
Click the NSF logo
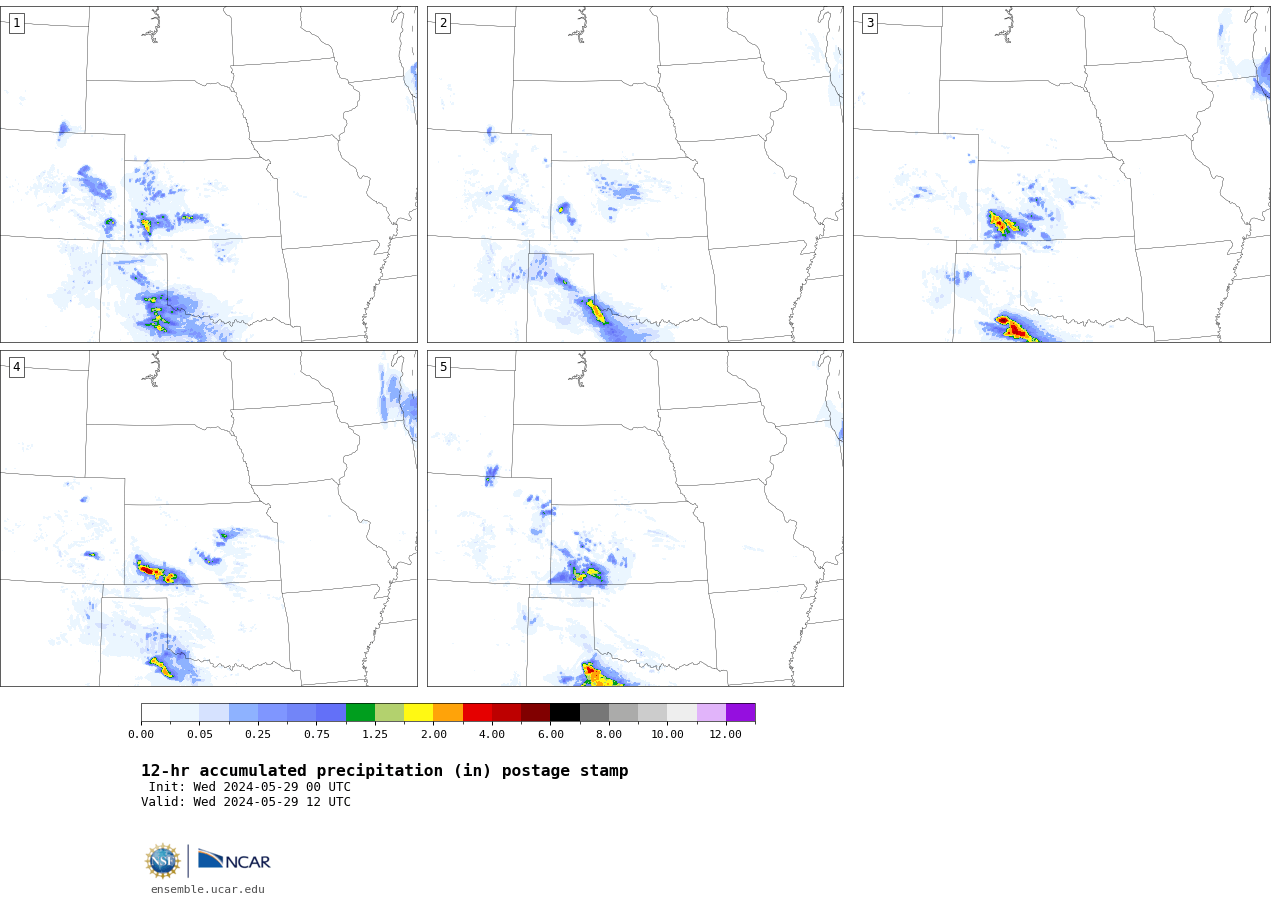point(163,861)
